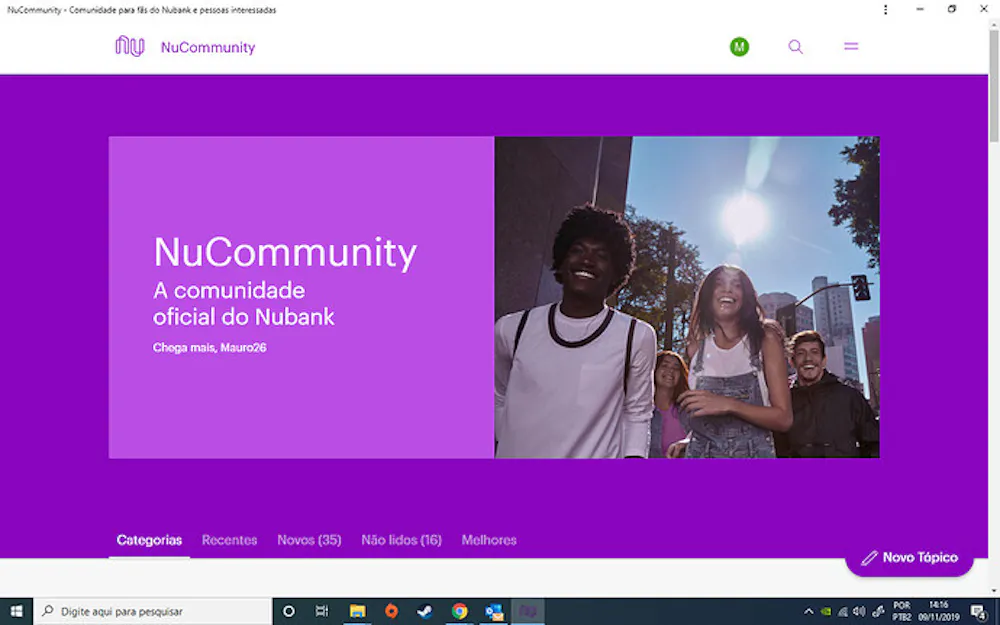Switch to the Melhores tab

[489, 540]
